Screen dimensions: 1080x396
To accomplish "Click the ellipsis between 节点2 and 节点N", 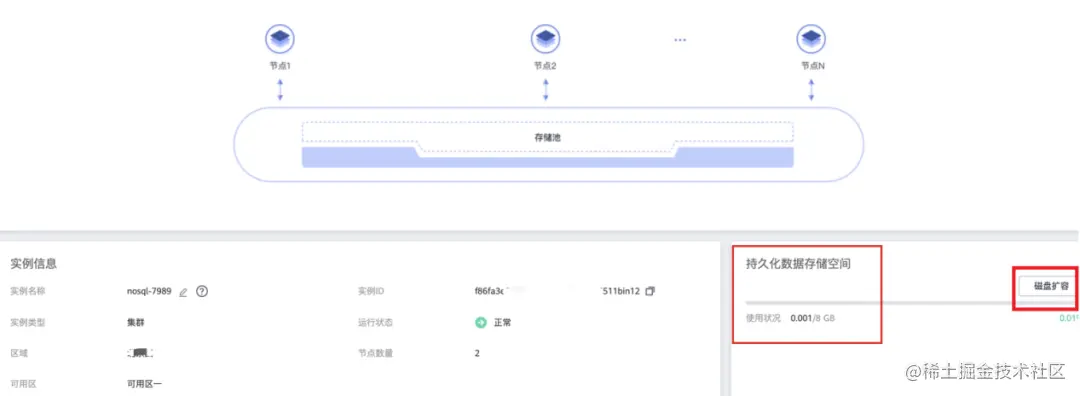I will [x=680, y=41].
